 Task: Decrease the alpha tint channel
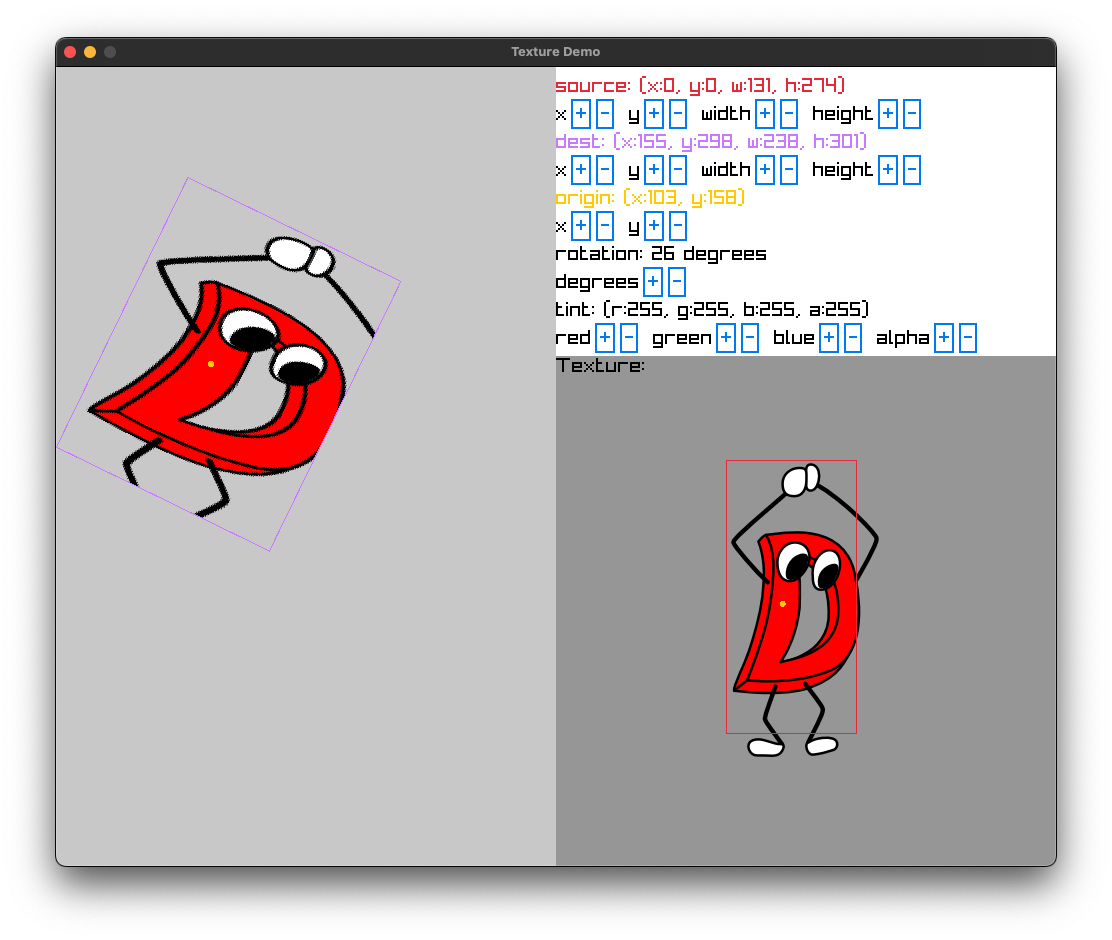[x=966, y=337]
